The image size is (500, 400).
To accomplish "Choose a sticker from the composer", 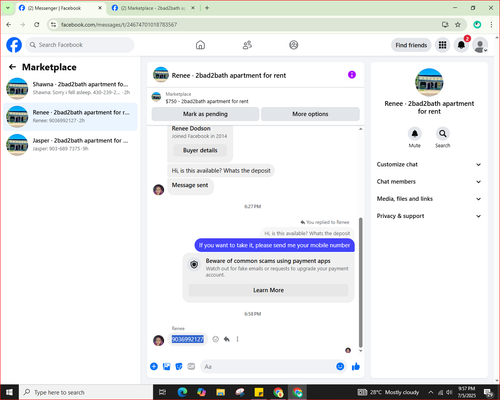I will coord(179,367).
